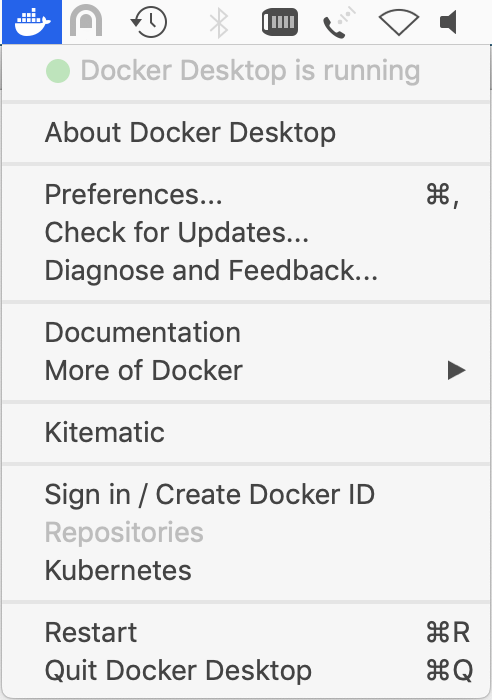Open More of Docker menu entry
The height and width of the screenshot is (700, 492).
coord(246,371)
